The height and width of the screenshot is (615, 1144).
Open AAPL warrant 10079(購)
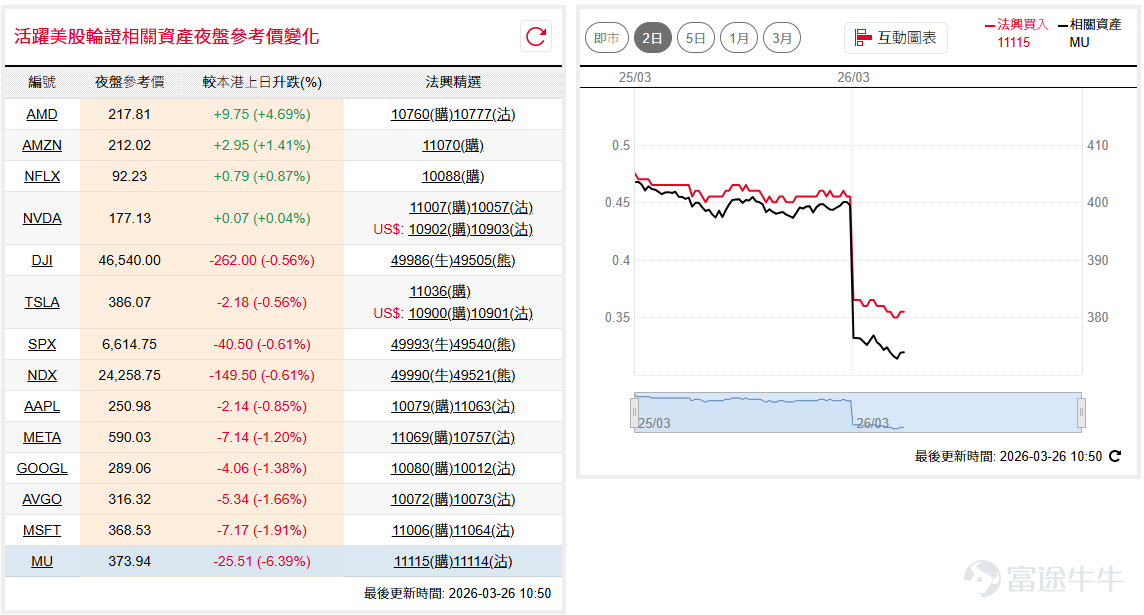422,406
